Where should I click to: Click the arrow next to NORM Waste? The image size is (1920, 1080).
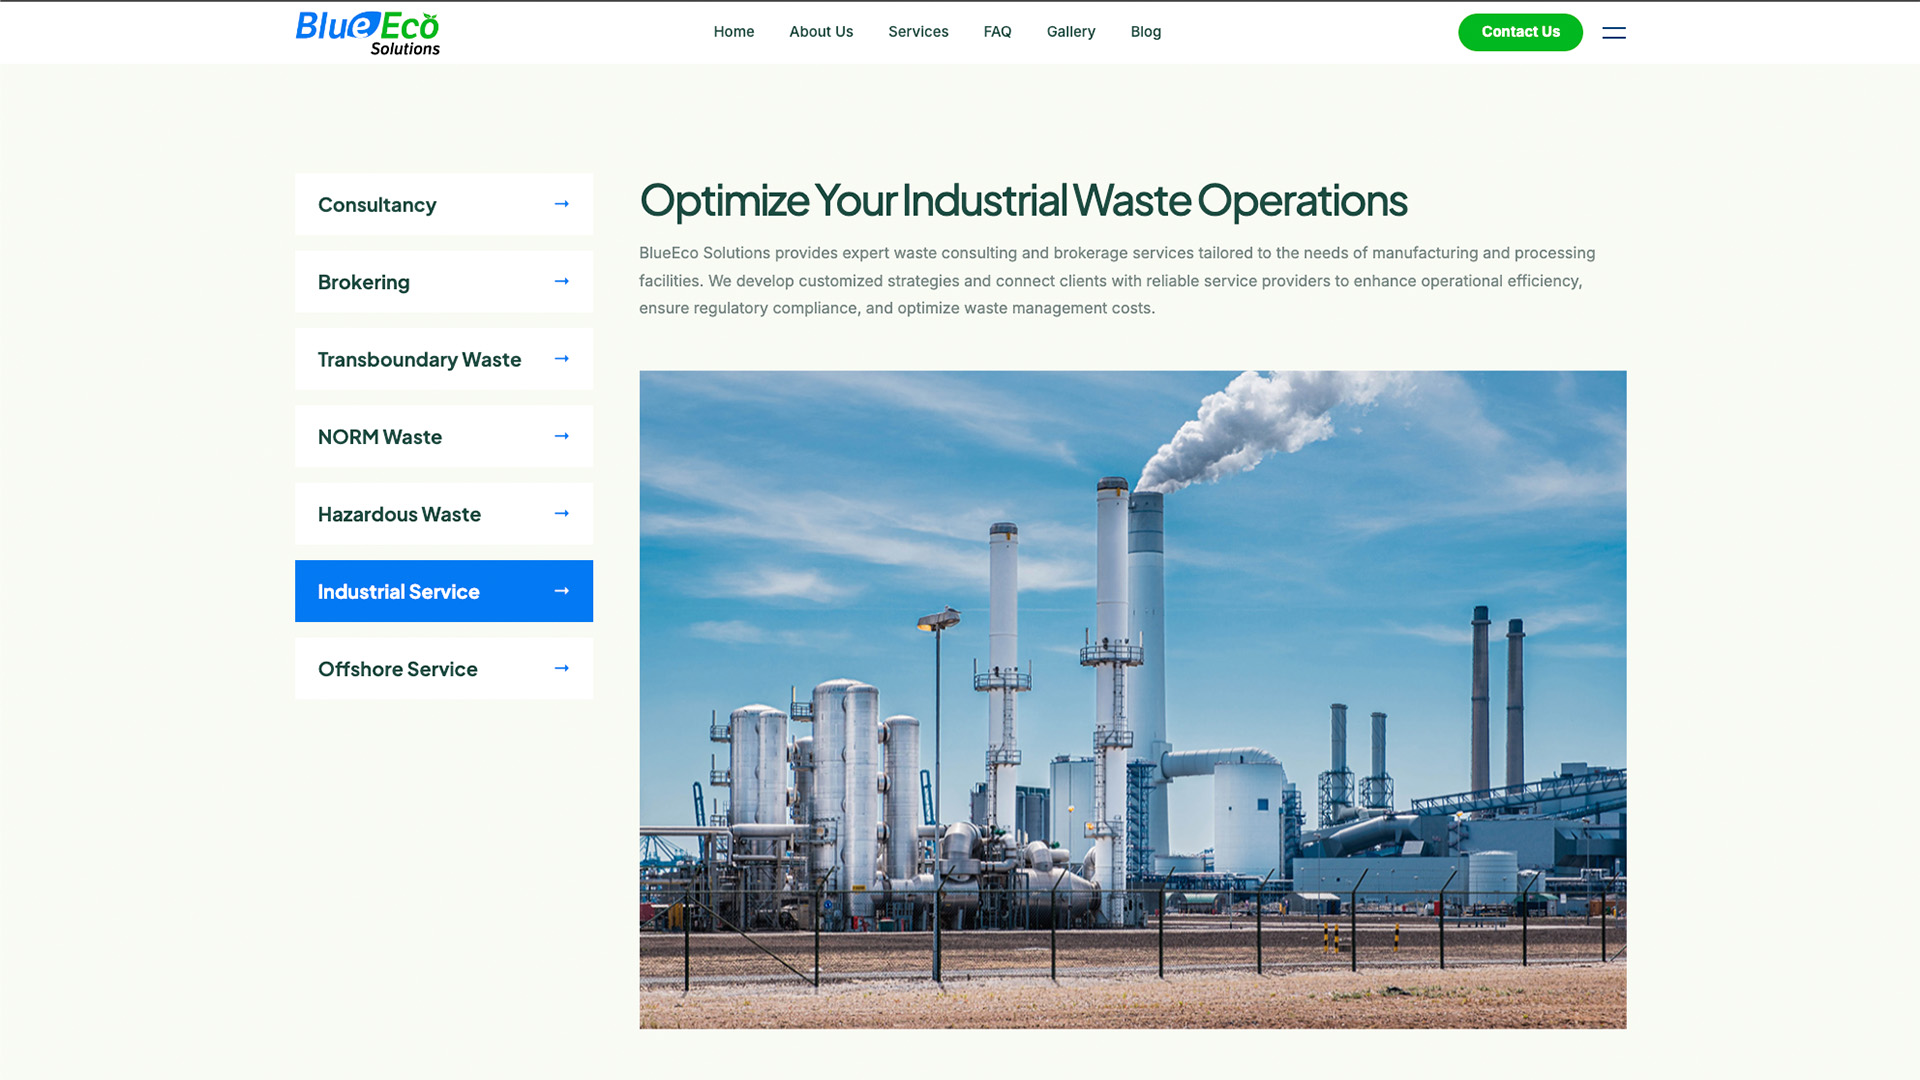pos(561,436)
